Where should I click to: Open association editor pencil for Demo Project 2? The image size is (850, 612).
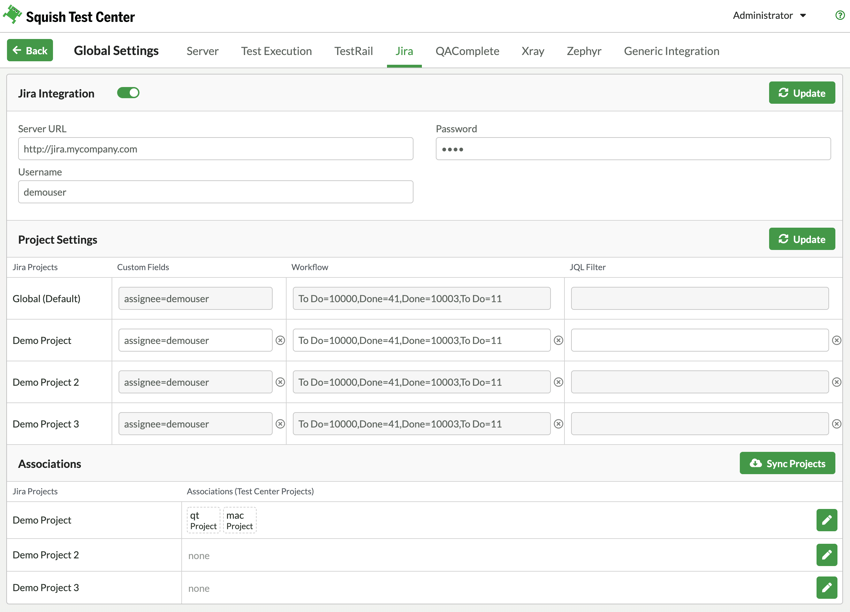(826, 554)
